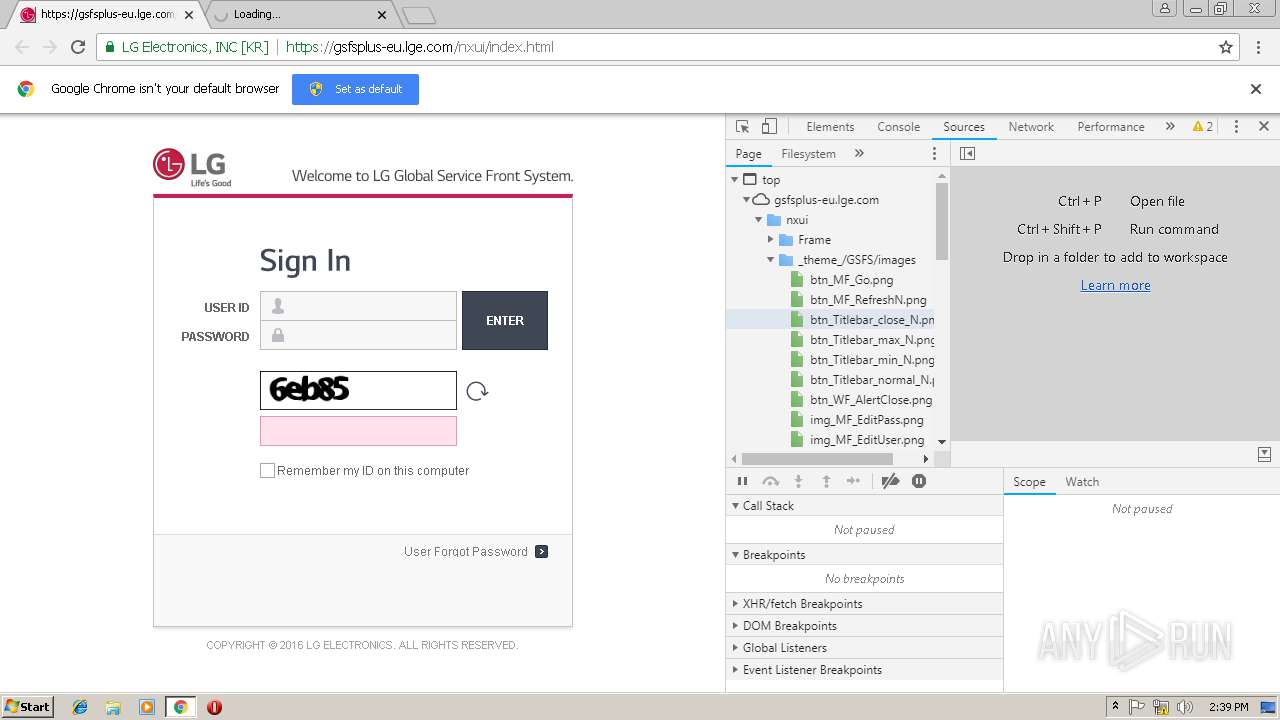1280x720 pixels.
Task: Click the volume icon in system tray
Action: click(1185, 707)
